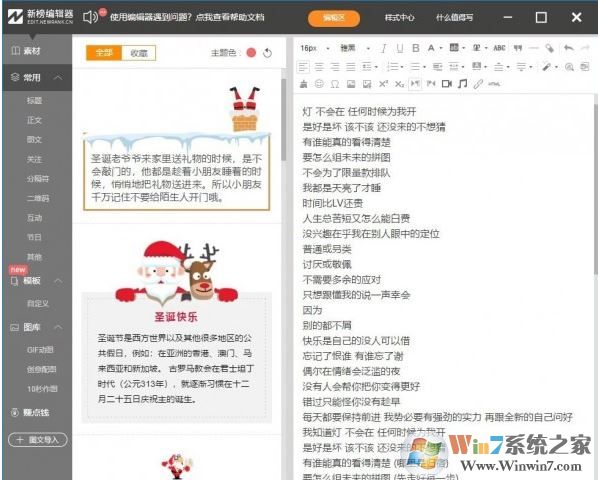Open the 自定义 templates
598x480 pixels.
coord(38,303)
